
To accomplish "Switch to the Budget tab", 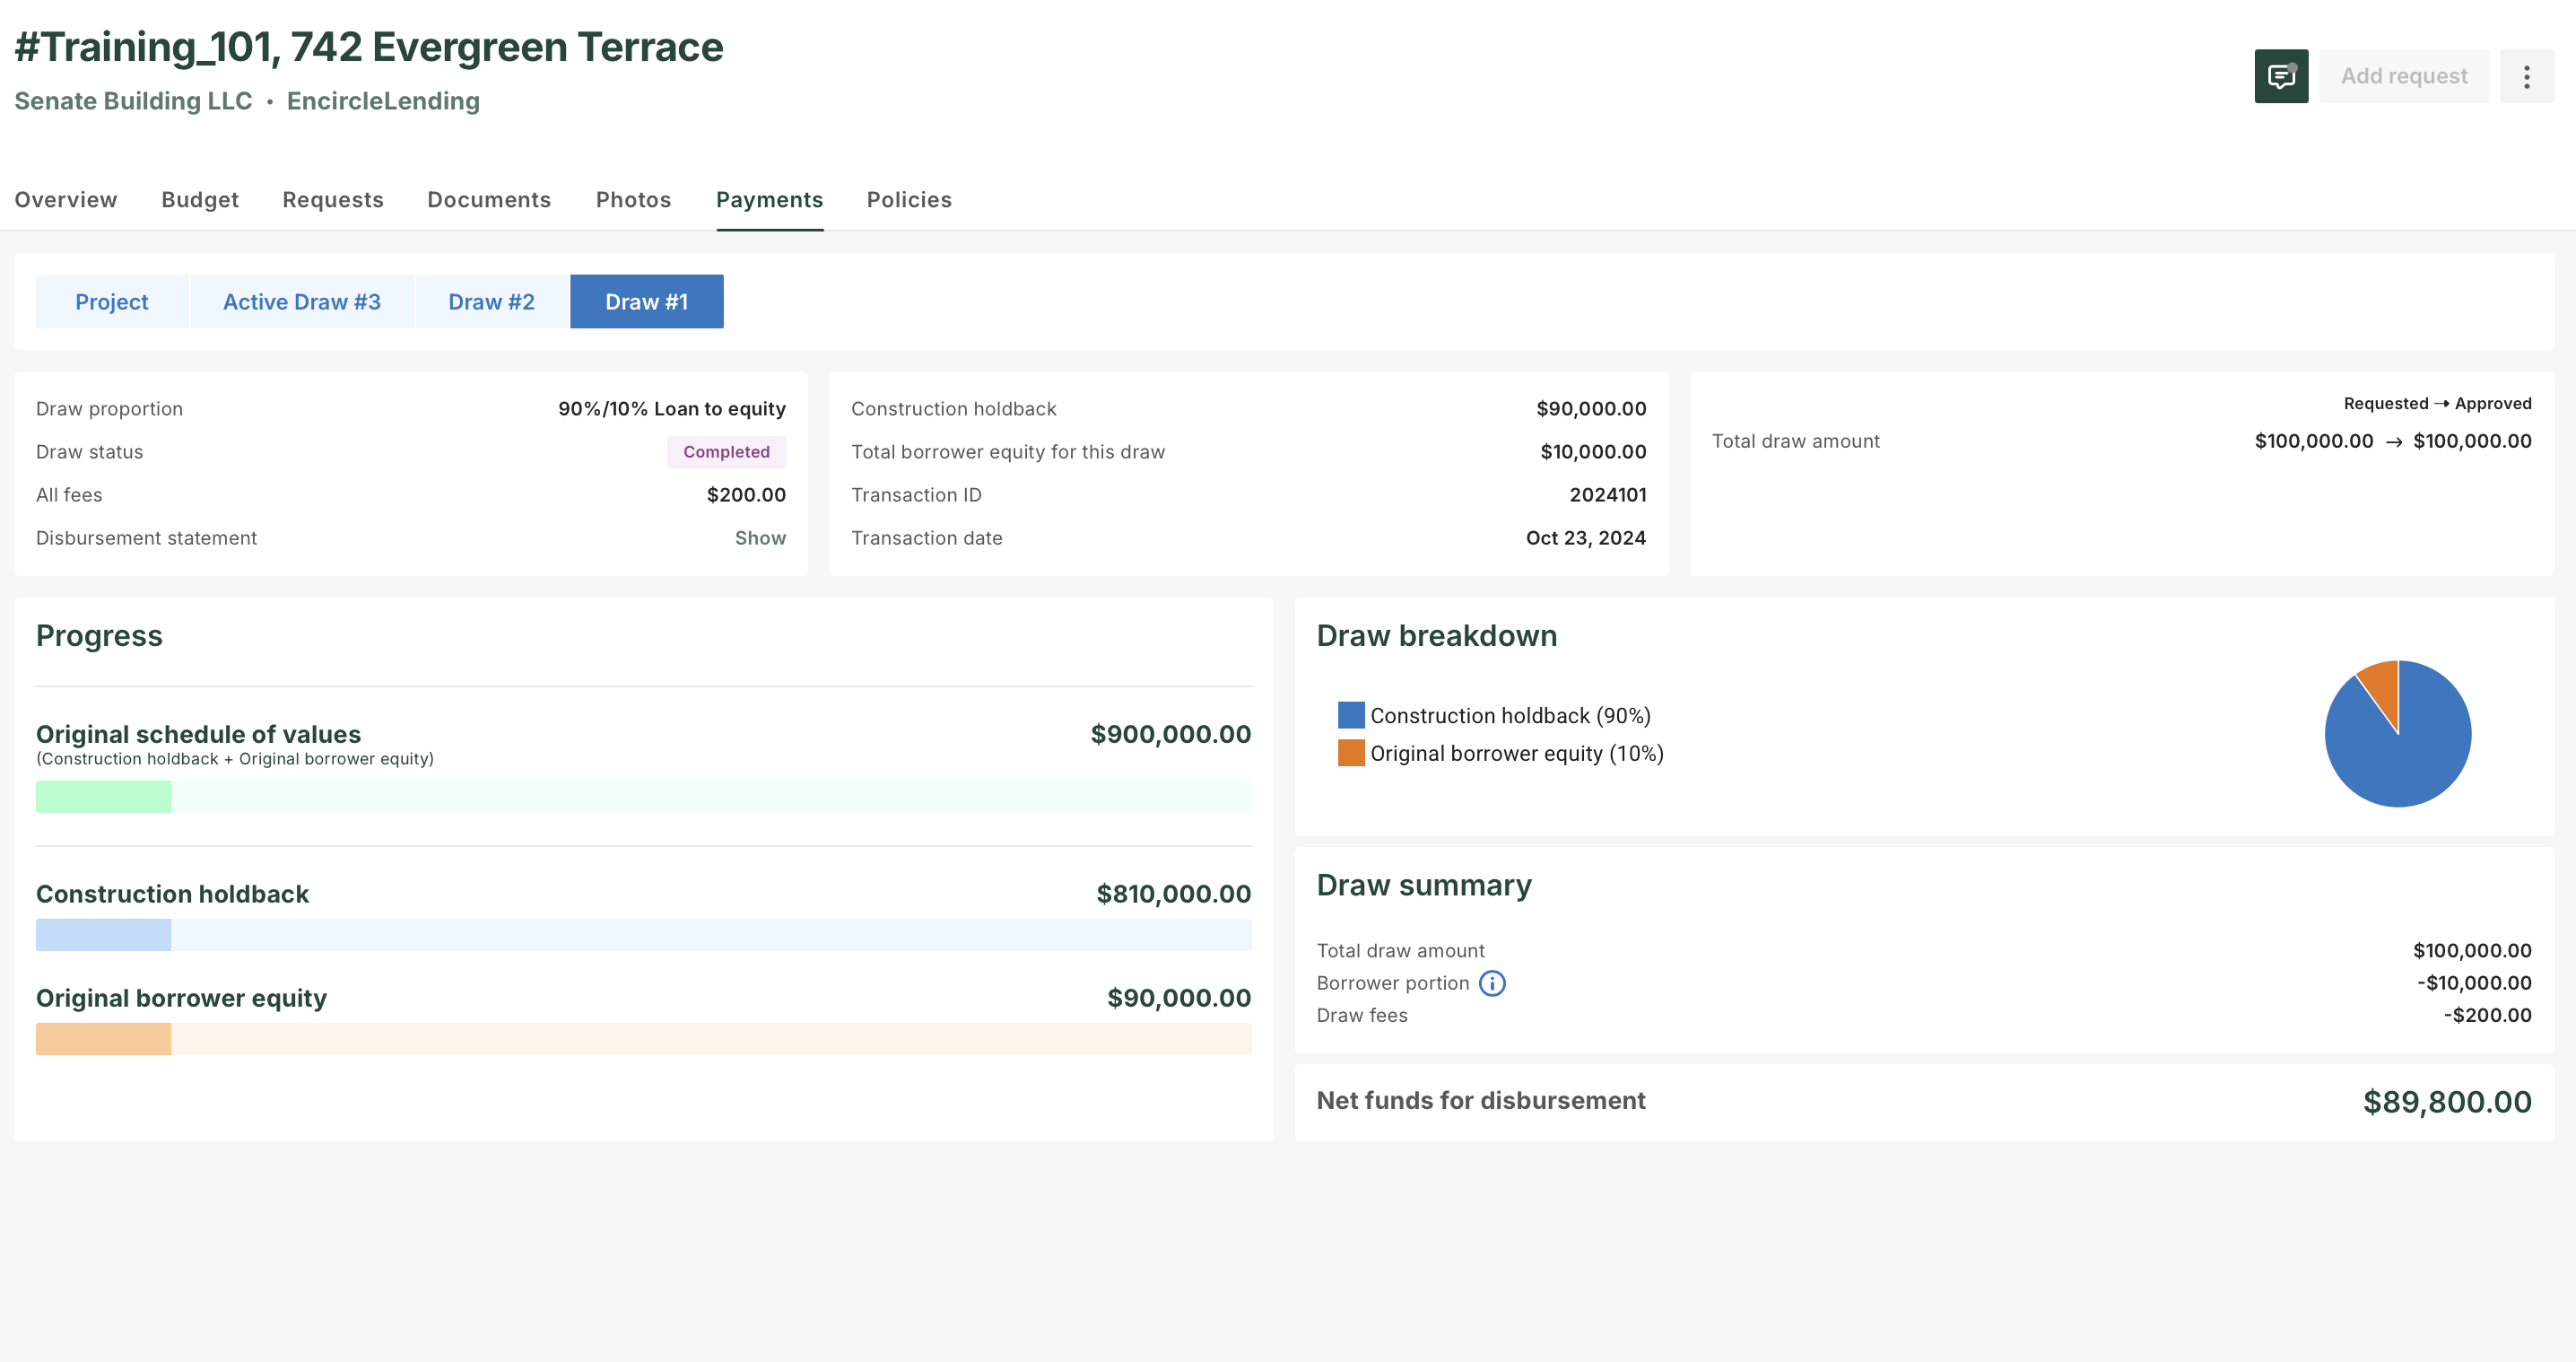I will click(x=199, y=199).
